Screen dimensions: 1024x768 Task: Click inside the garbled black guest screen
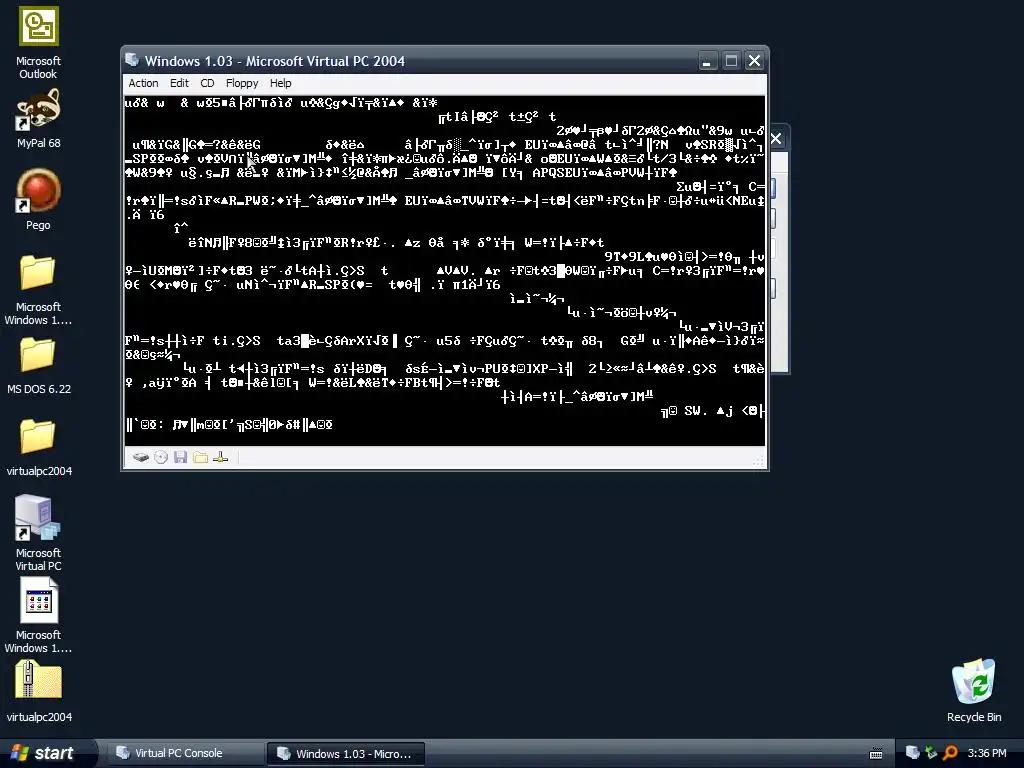(x=445, y=270)
